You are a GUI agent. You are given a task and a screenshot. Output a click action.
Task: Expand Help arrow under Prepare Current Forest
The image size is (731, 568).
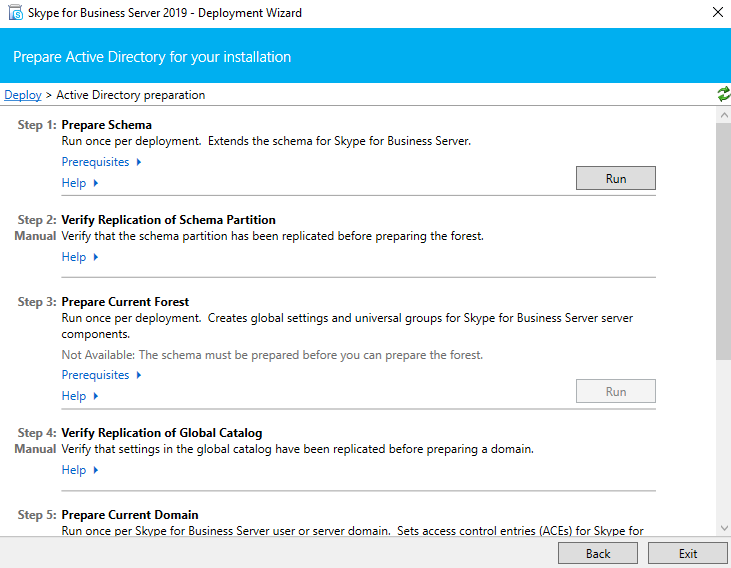[96, 396]
